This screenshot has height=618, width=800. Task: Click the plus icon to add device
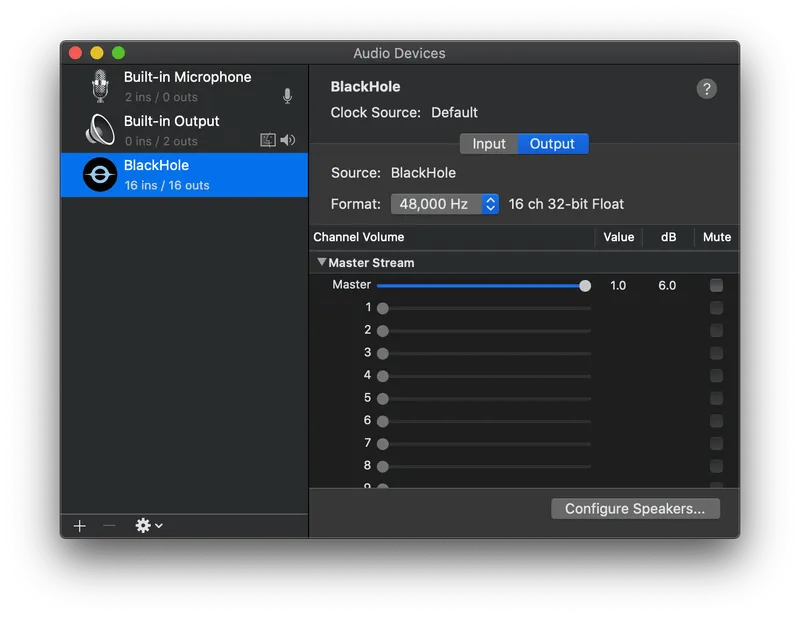pos(80,526)
